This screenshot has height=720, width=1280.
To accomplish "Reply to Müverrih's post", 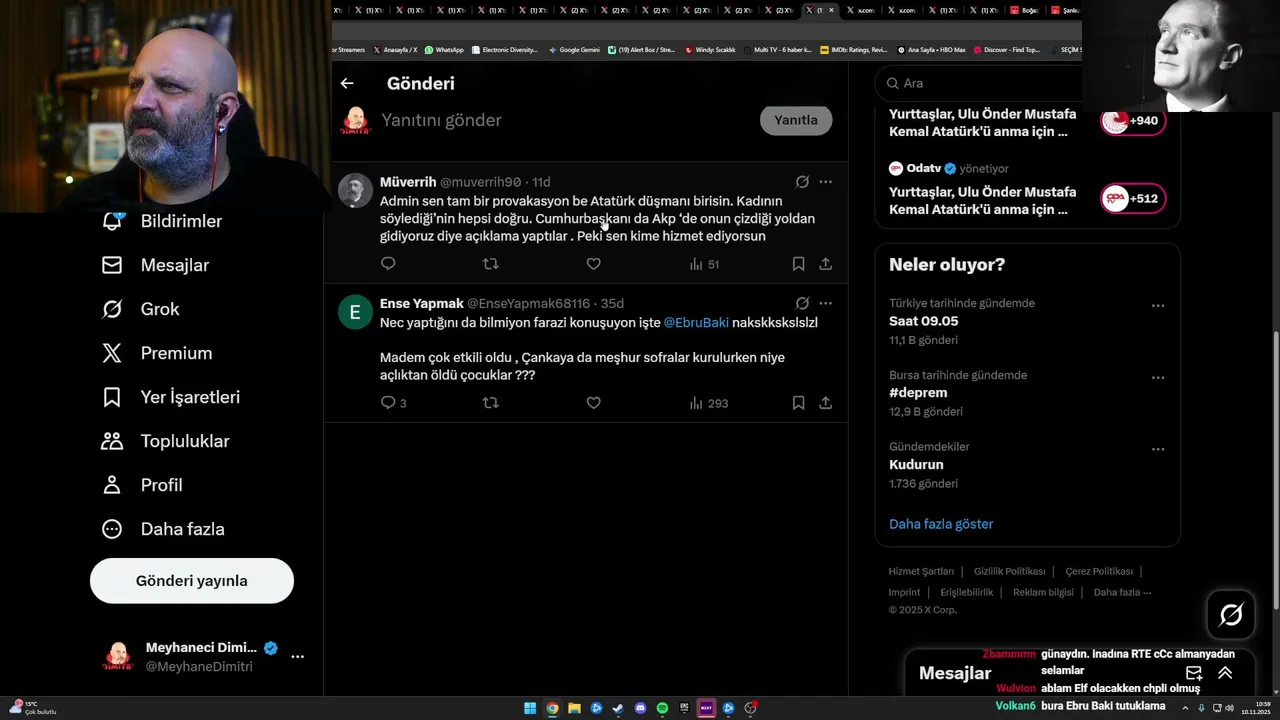I will tap(388, 264).
